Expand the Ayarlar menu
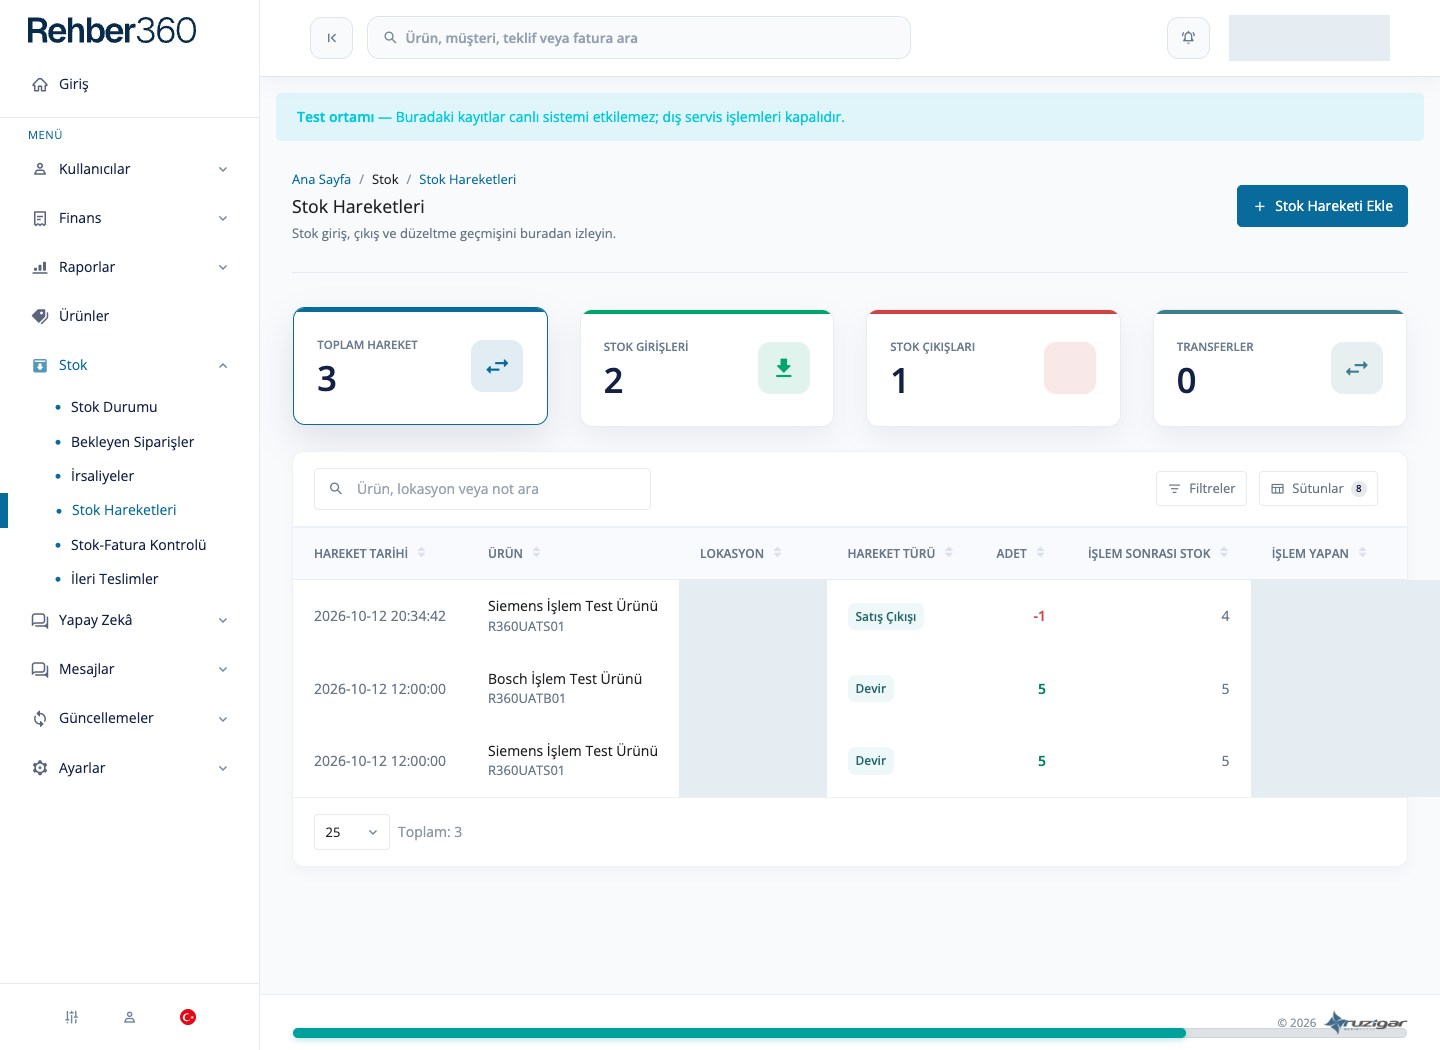 coord(130,768)
